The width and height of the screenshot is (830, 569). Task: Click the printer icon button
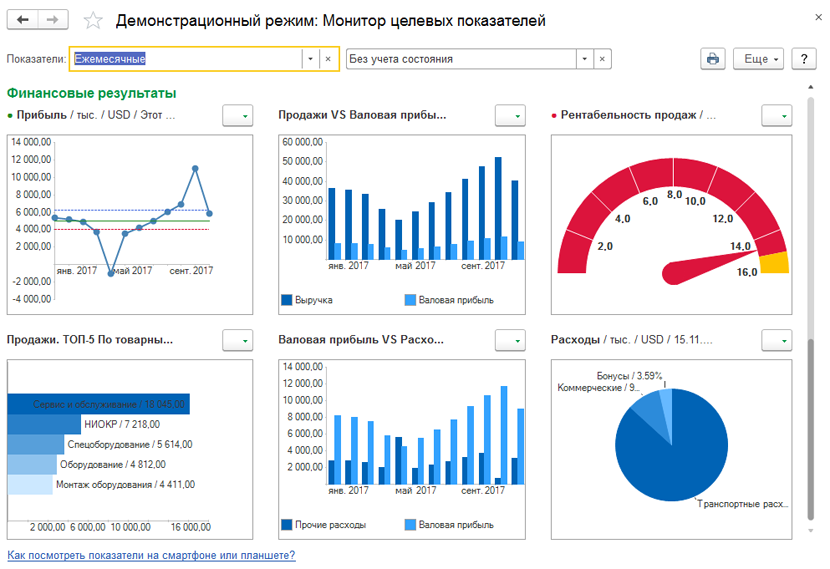pyautogui.click(x=712, y=59)
